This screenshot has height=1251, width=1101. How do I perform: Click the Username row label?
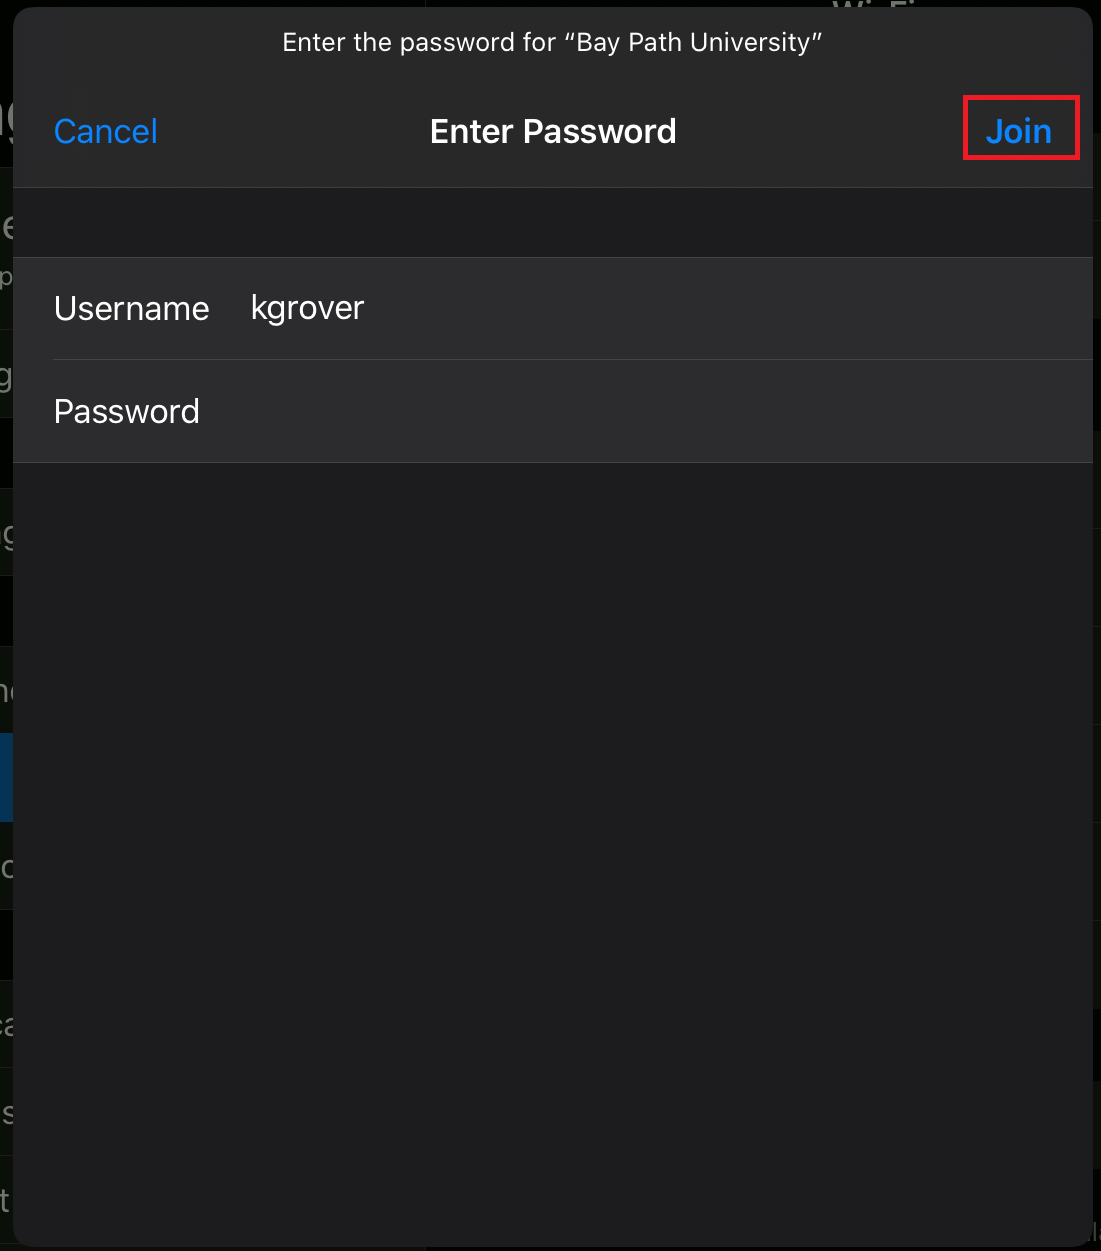coord(132,309)
